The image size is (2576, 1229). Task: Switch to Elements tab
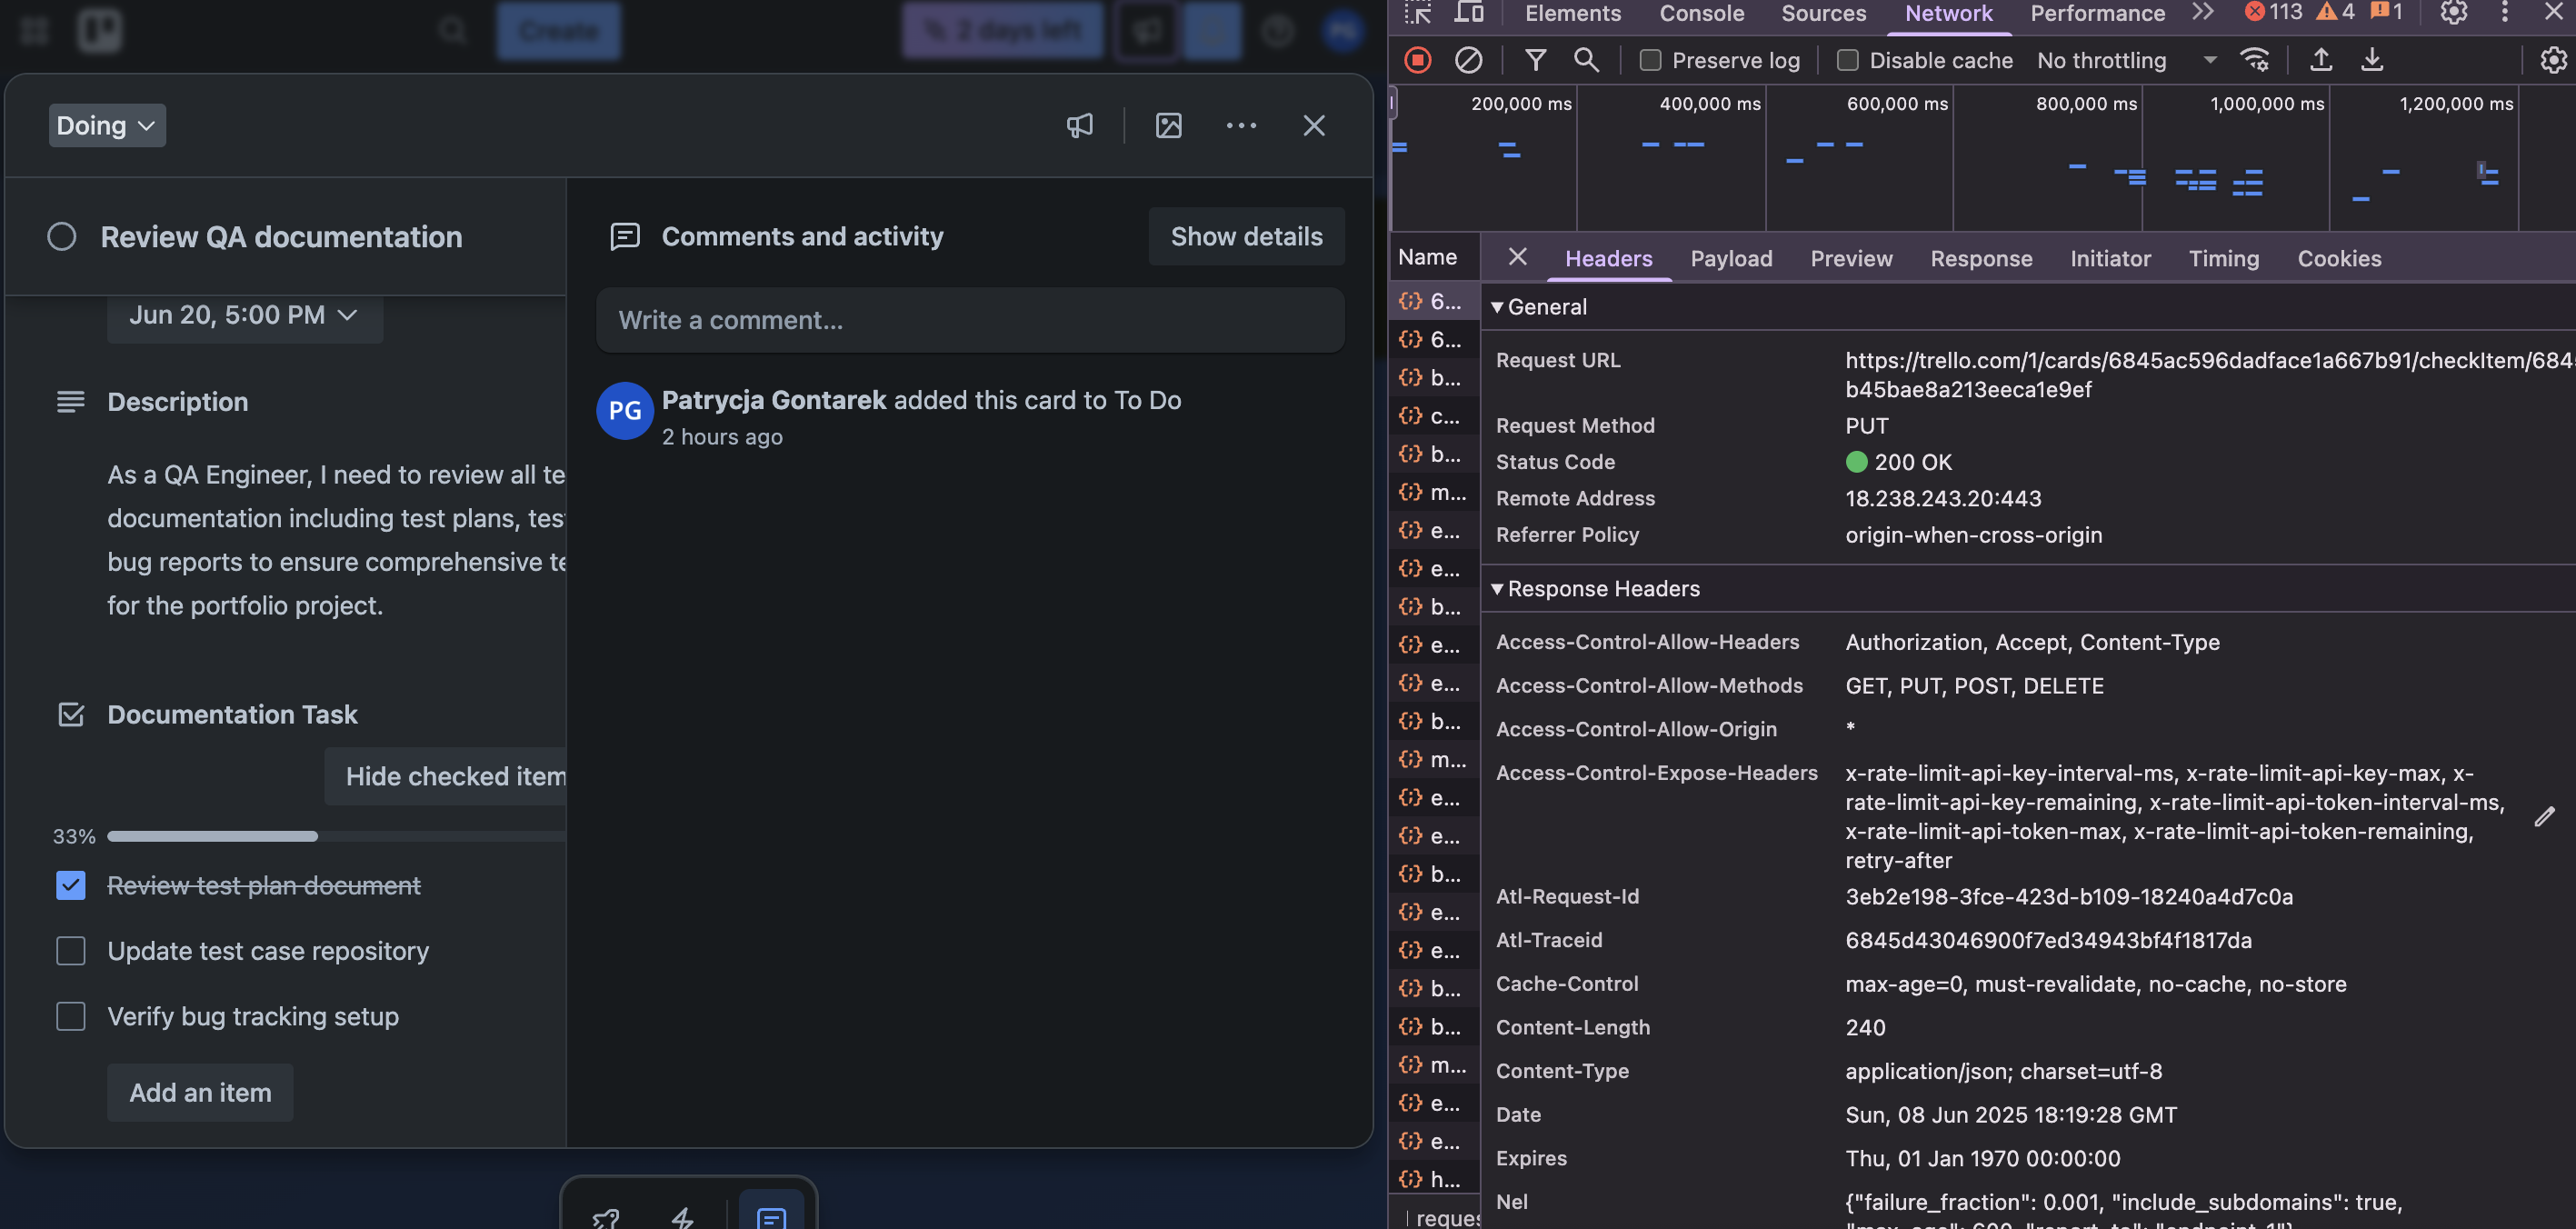pos(1572,13)
